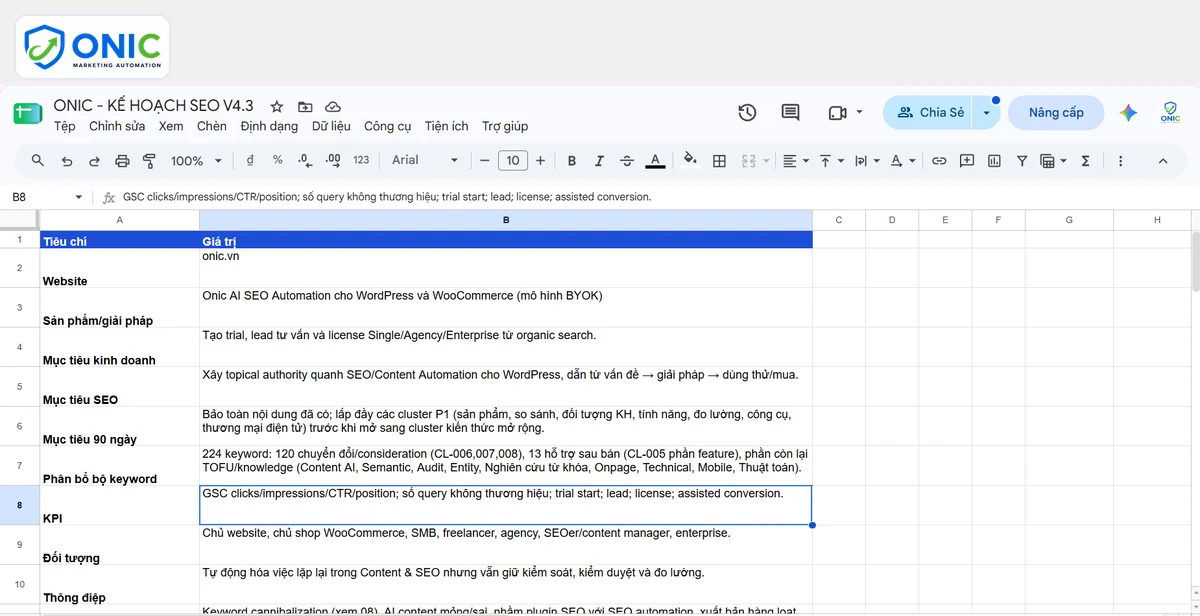This screenshot has width=1200, height=616.
Task: Click the name box showing B8
Action: click(45, 197)
